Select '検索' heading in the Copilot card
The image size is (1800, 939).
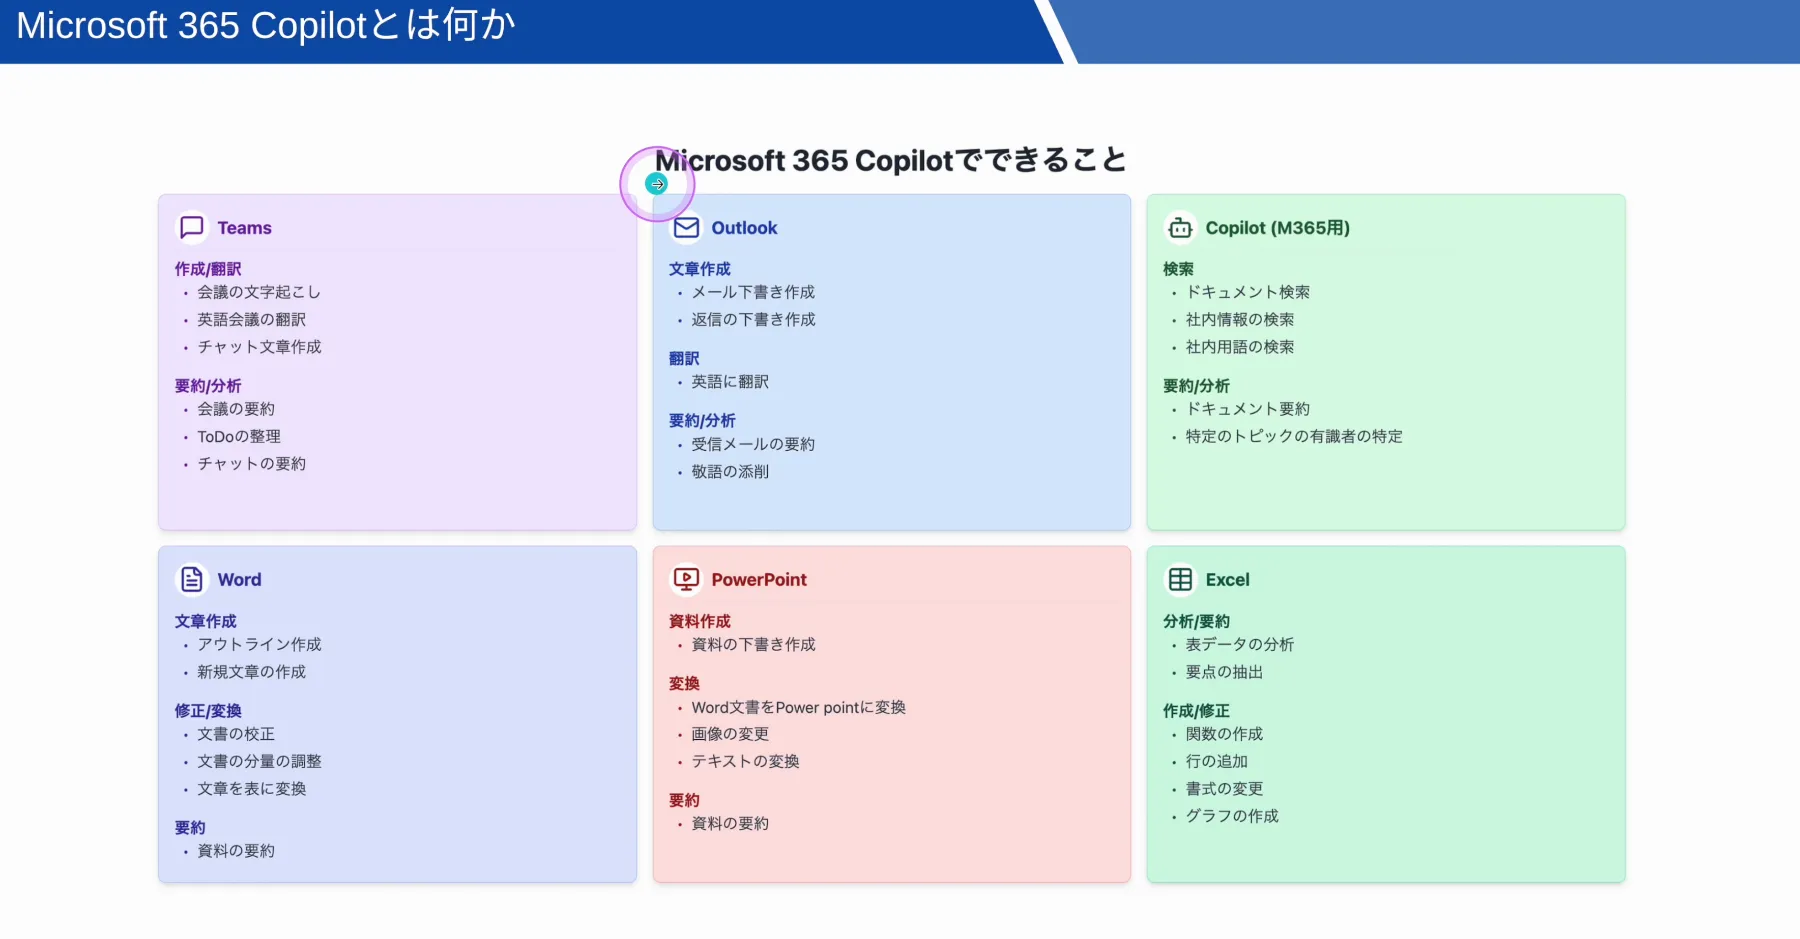click(1178, 269)
